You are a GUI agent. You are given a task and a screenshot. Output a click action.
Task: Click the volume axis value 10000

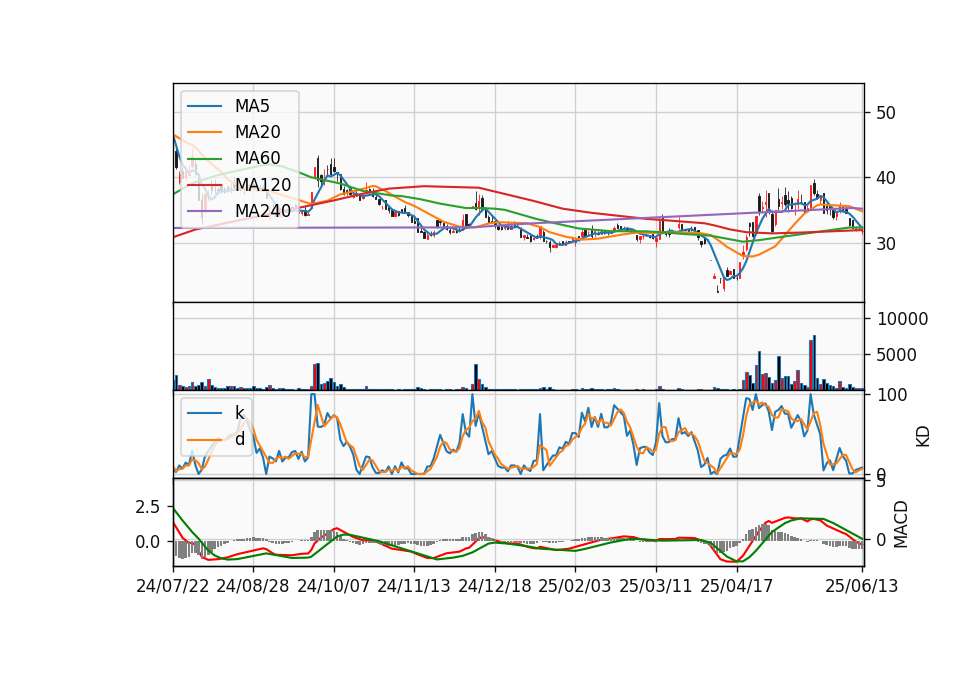tap(903, 319)
